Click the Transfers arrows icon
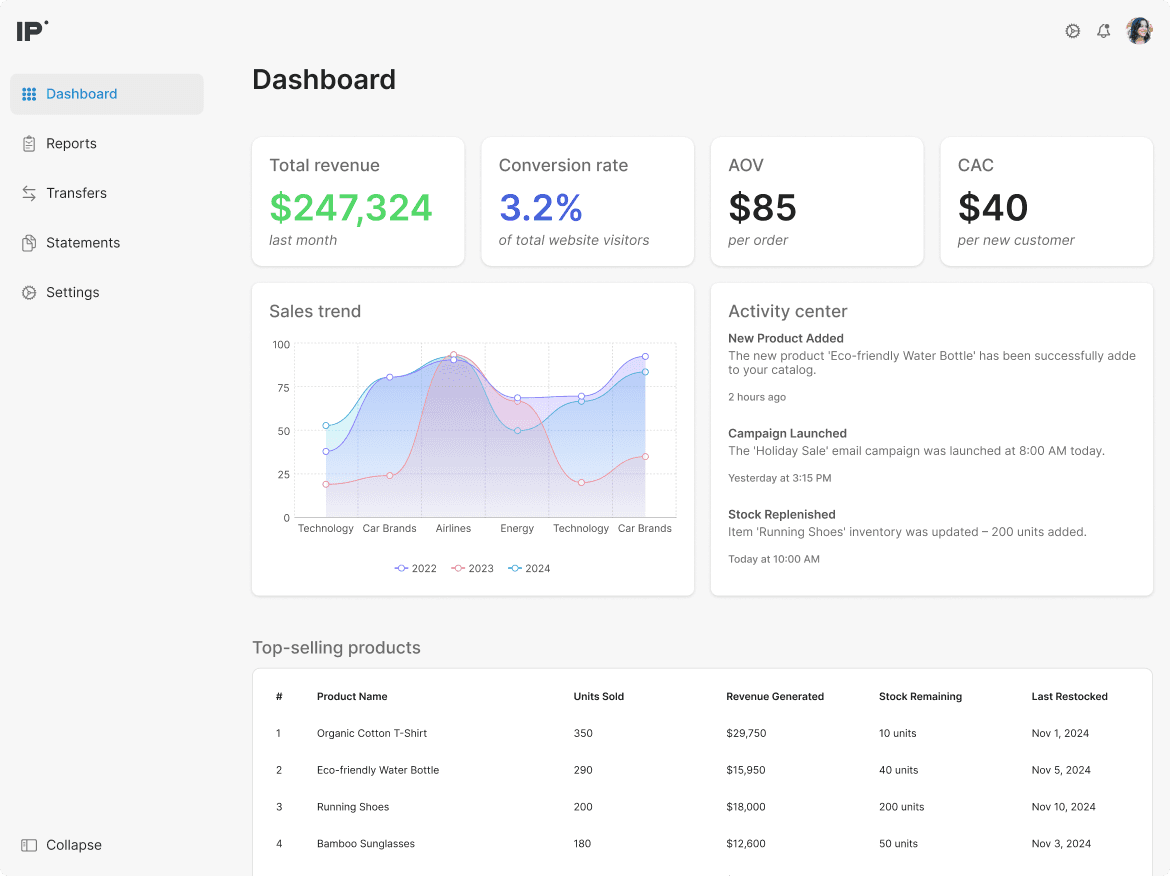The width and height of the screenshot is (1170, 876). pos(29,193)
